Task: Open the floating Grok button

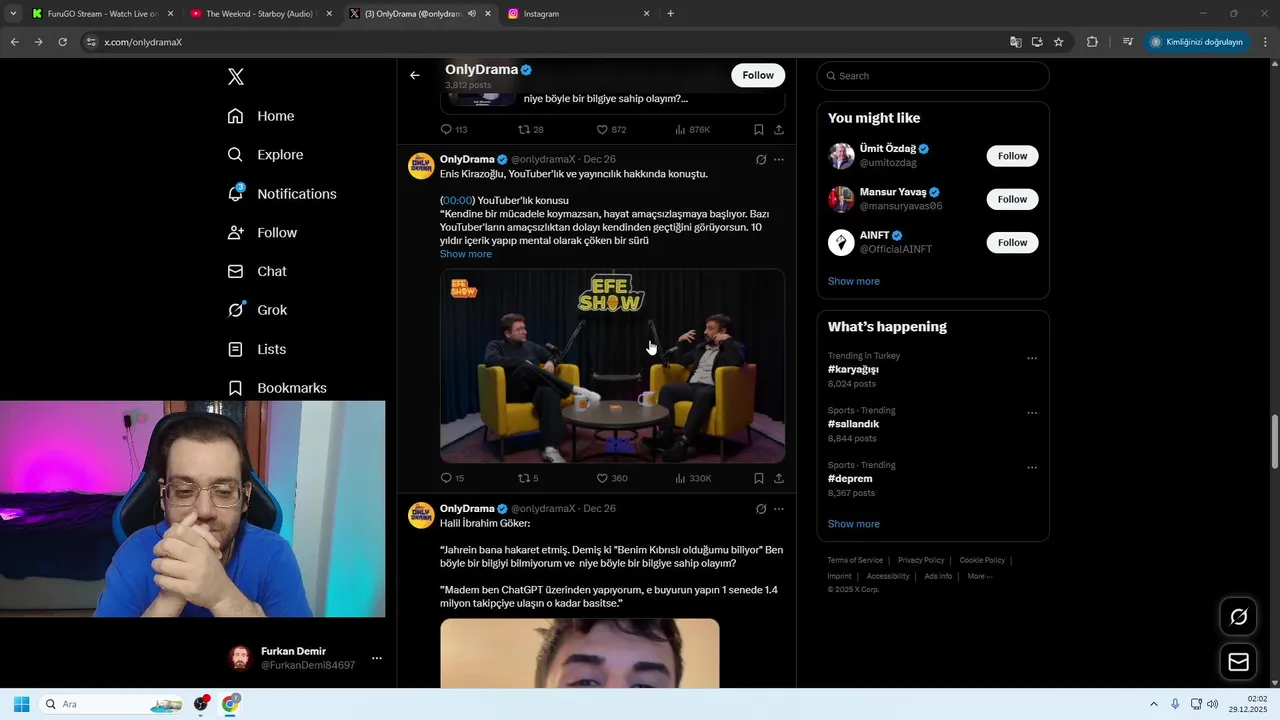Action: tap(1238, 617)
